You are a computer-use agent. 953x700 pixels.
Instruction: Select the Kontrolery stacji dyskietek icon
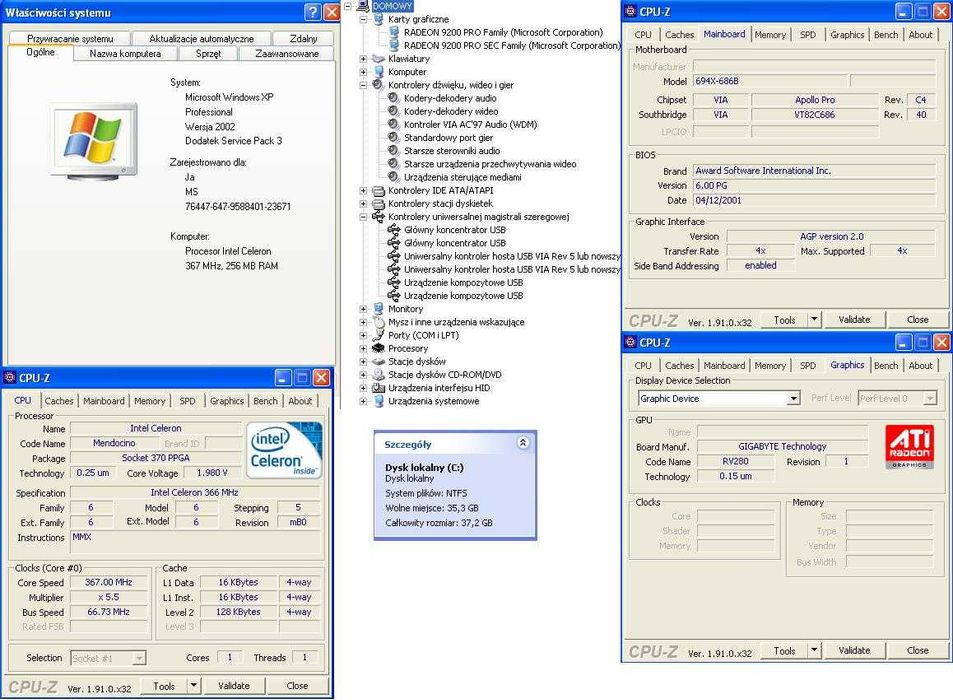pos(378,204)
